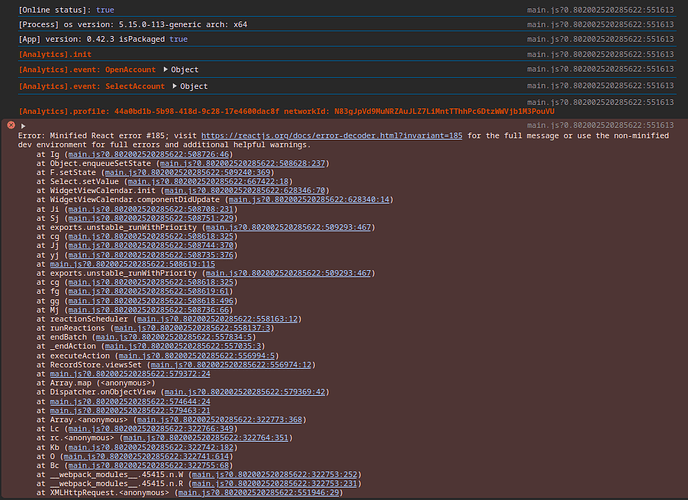This screenshot has width=688, height=500.
Task: Open the F.setState stack frame link
Action: (188, 172)
